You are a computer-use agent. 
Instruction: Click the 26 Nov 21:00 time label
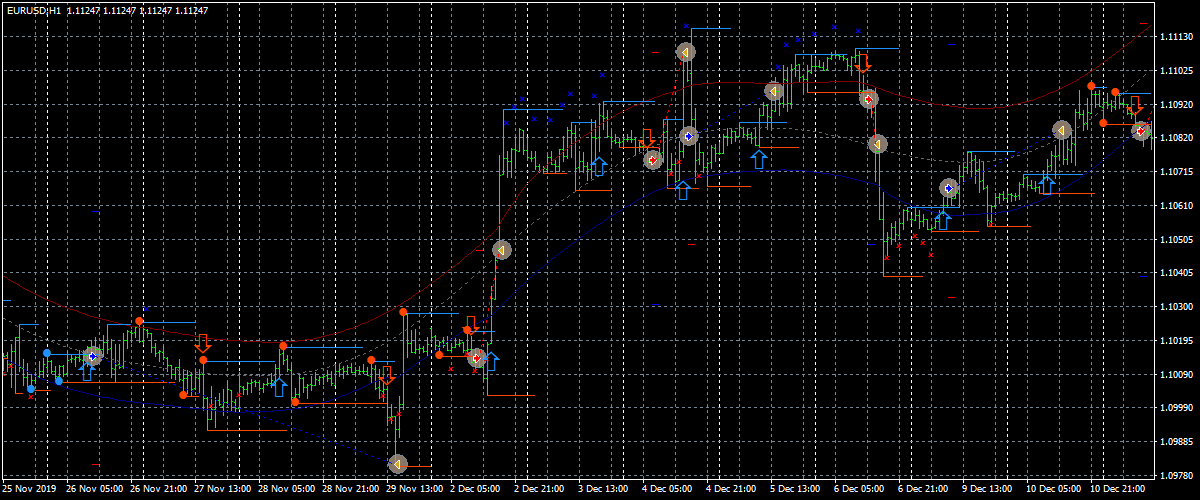tap(159, 490)
